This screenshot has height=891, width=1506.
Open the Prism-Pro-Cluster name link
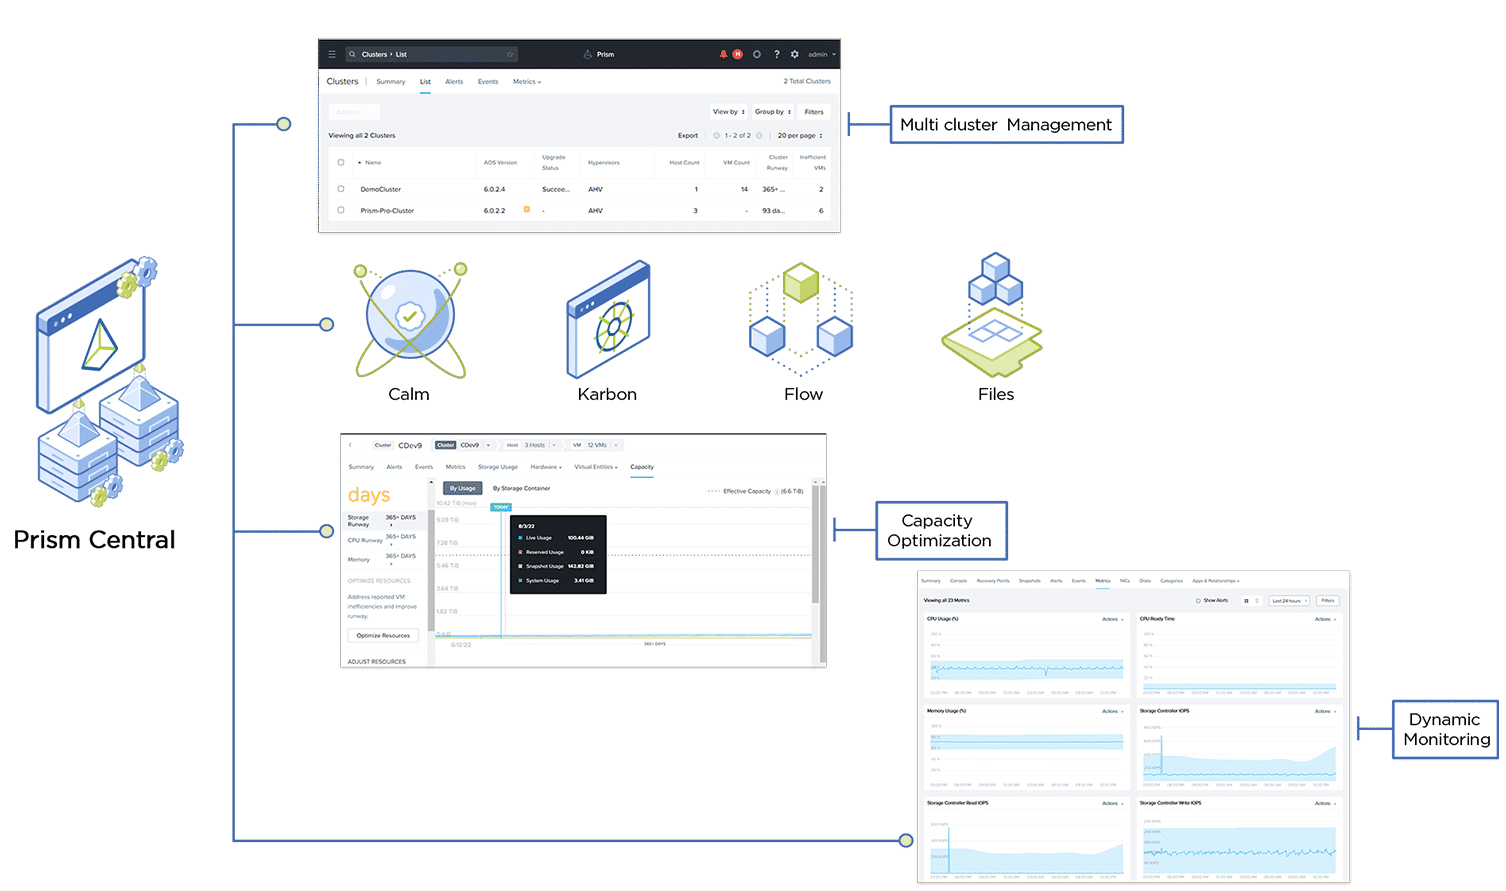(387, 210)
